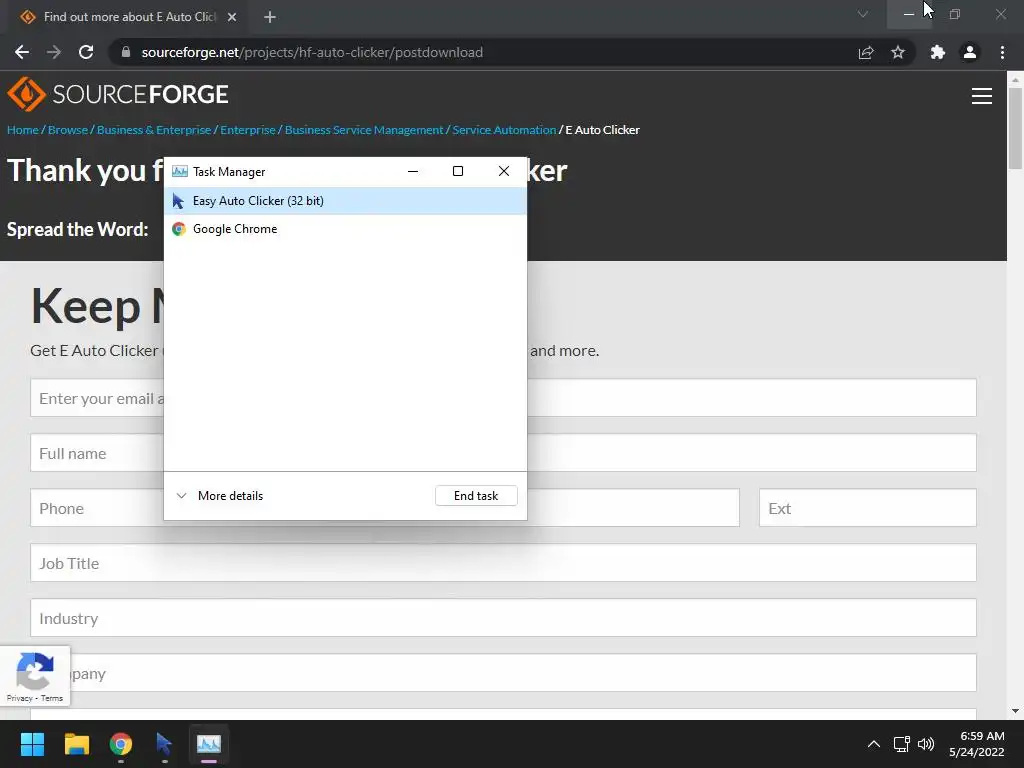Viewport: 1024px width, 768px height.
Task: Click the volume speaker tray icon
Action: [x=926, y=744]
